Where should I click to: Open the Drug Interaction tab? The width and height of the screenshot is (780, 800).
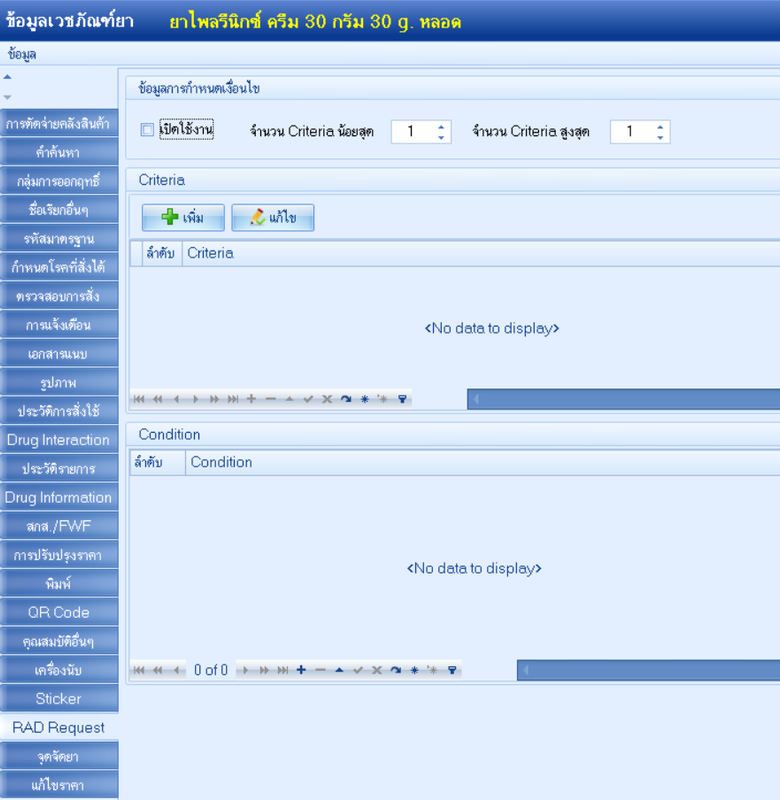click(59, 440)
